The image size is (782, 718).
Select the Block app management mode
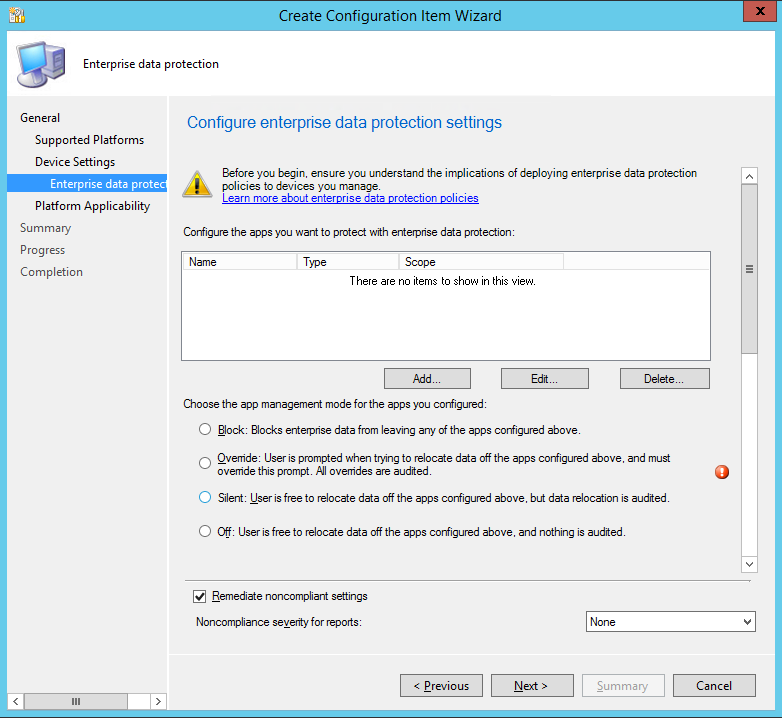pyautogui.click(x=205, y=430)
